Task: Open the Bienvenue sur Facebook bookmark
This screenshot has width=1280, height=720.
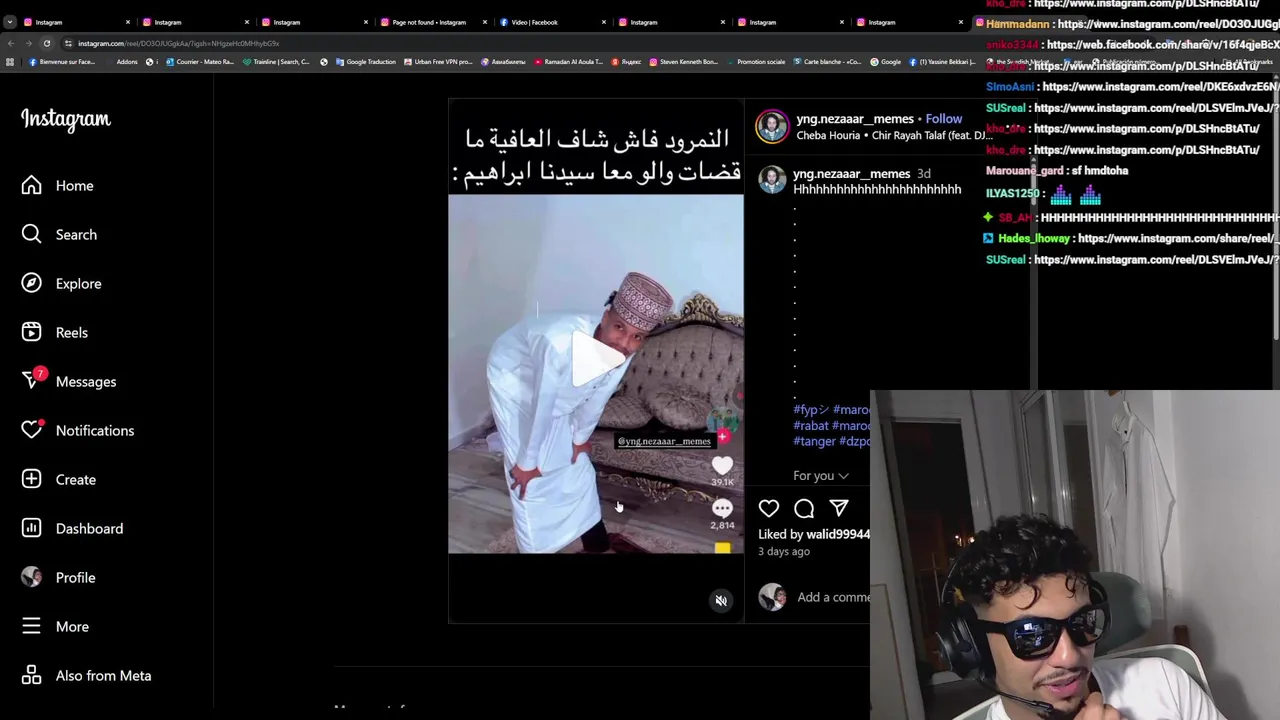Action: [x=62, y=62]
